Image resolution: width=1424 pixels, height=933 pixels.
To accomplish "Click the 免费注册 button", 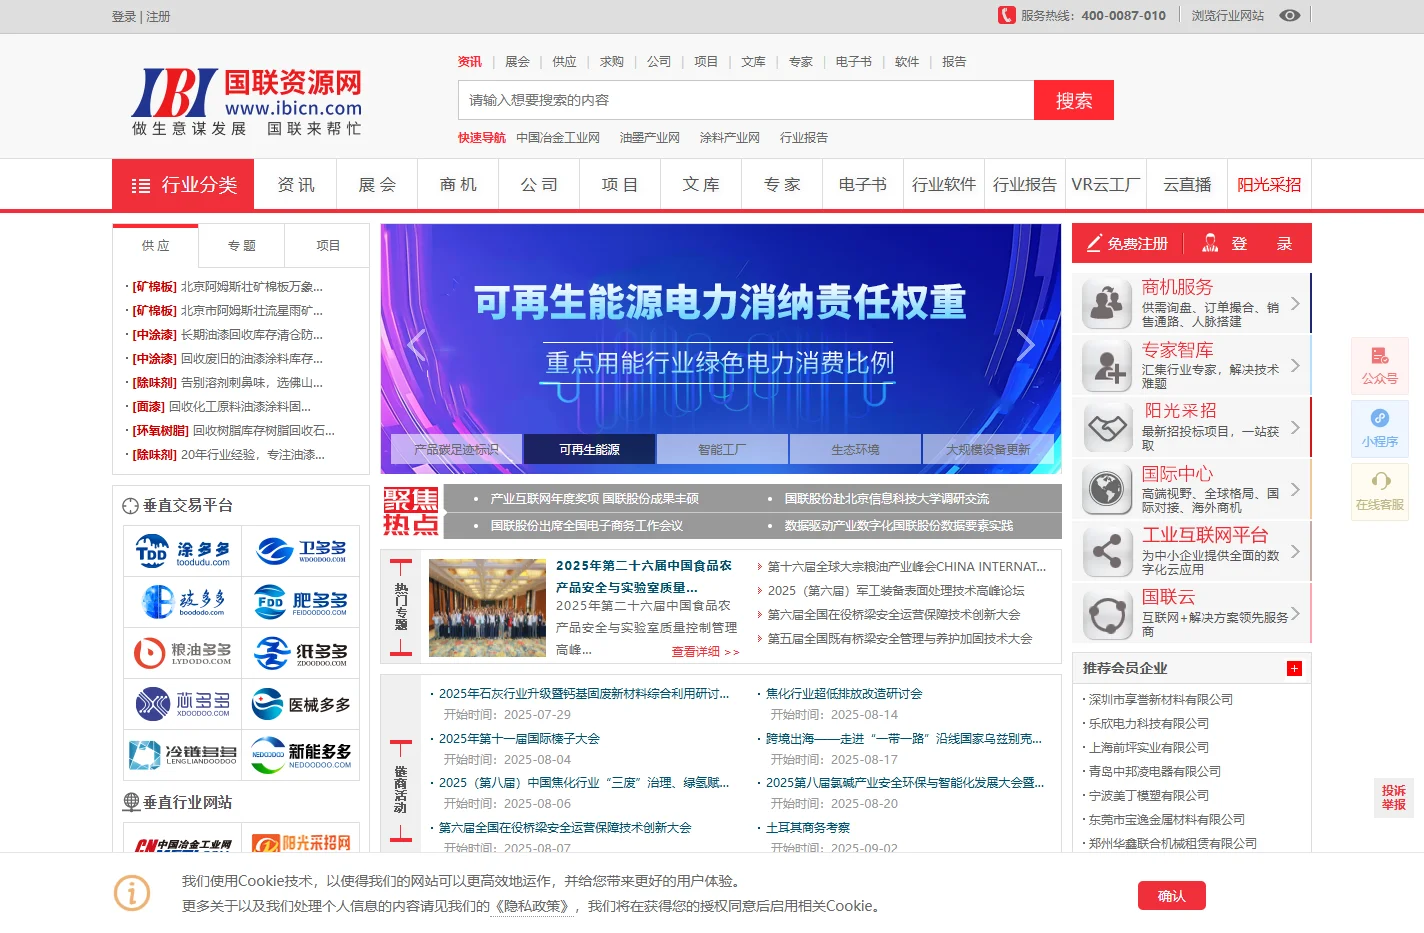I will pyautogui.click(x=1127, y=243).
